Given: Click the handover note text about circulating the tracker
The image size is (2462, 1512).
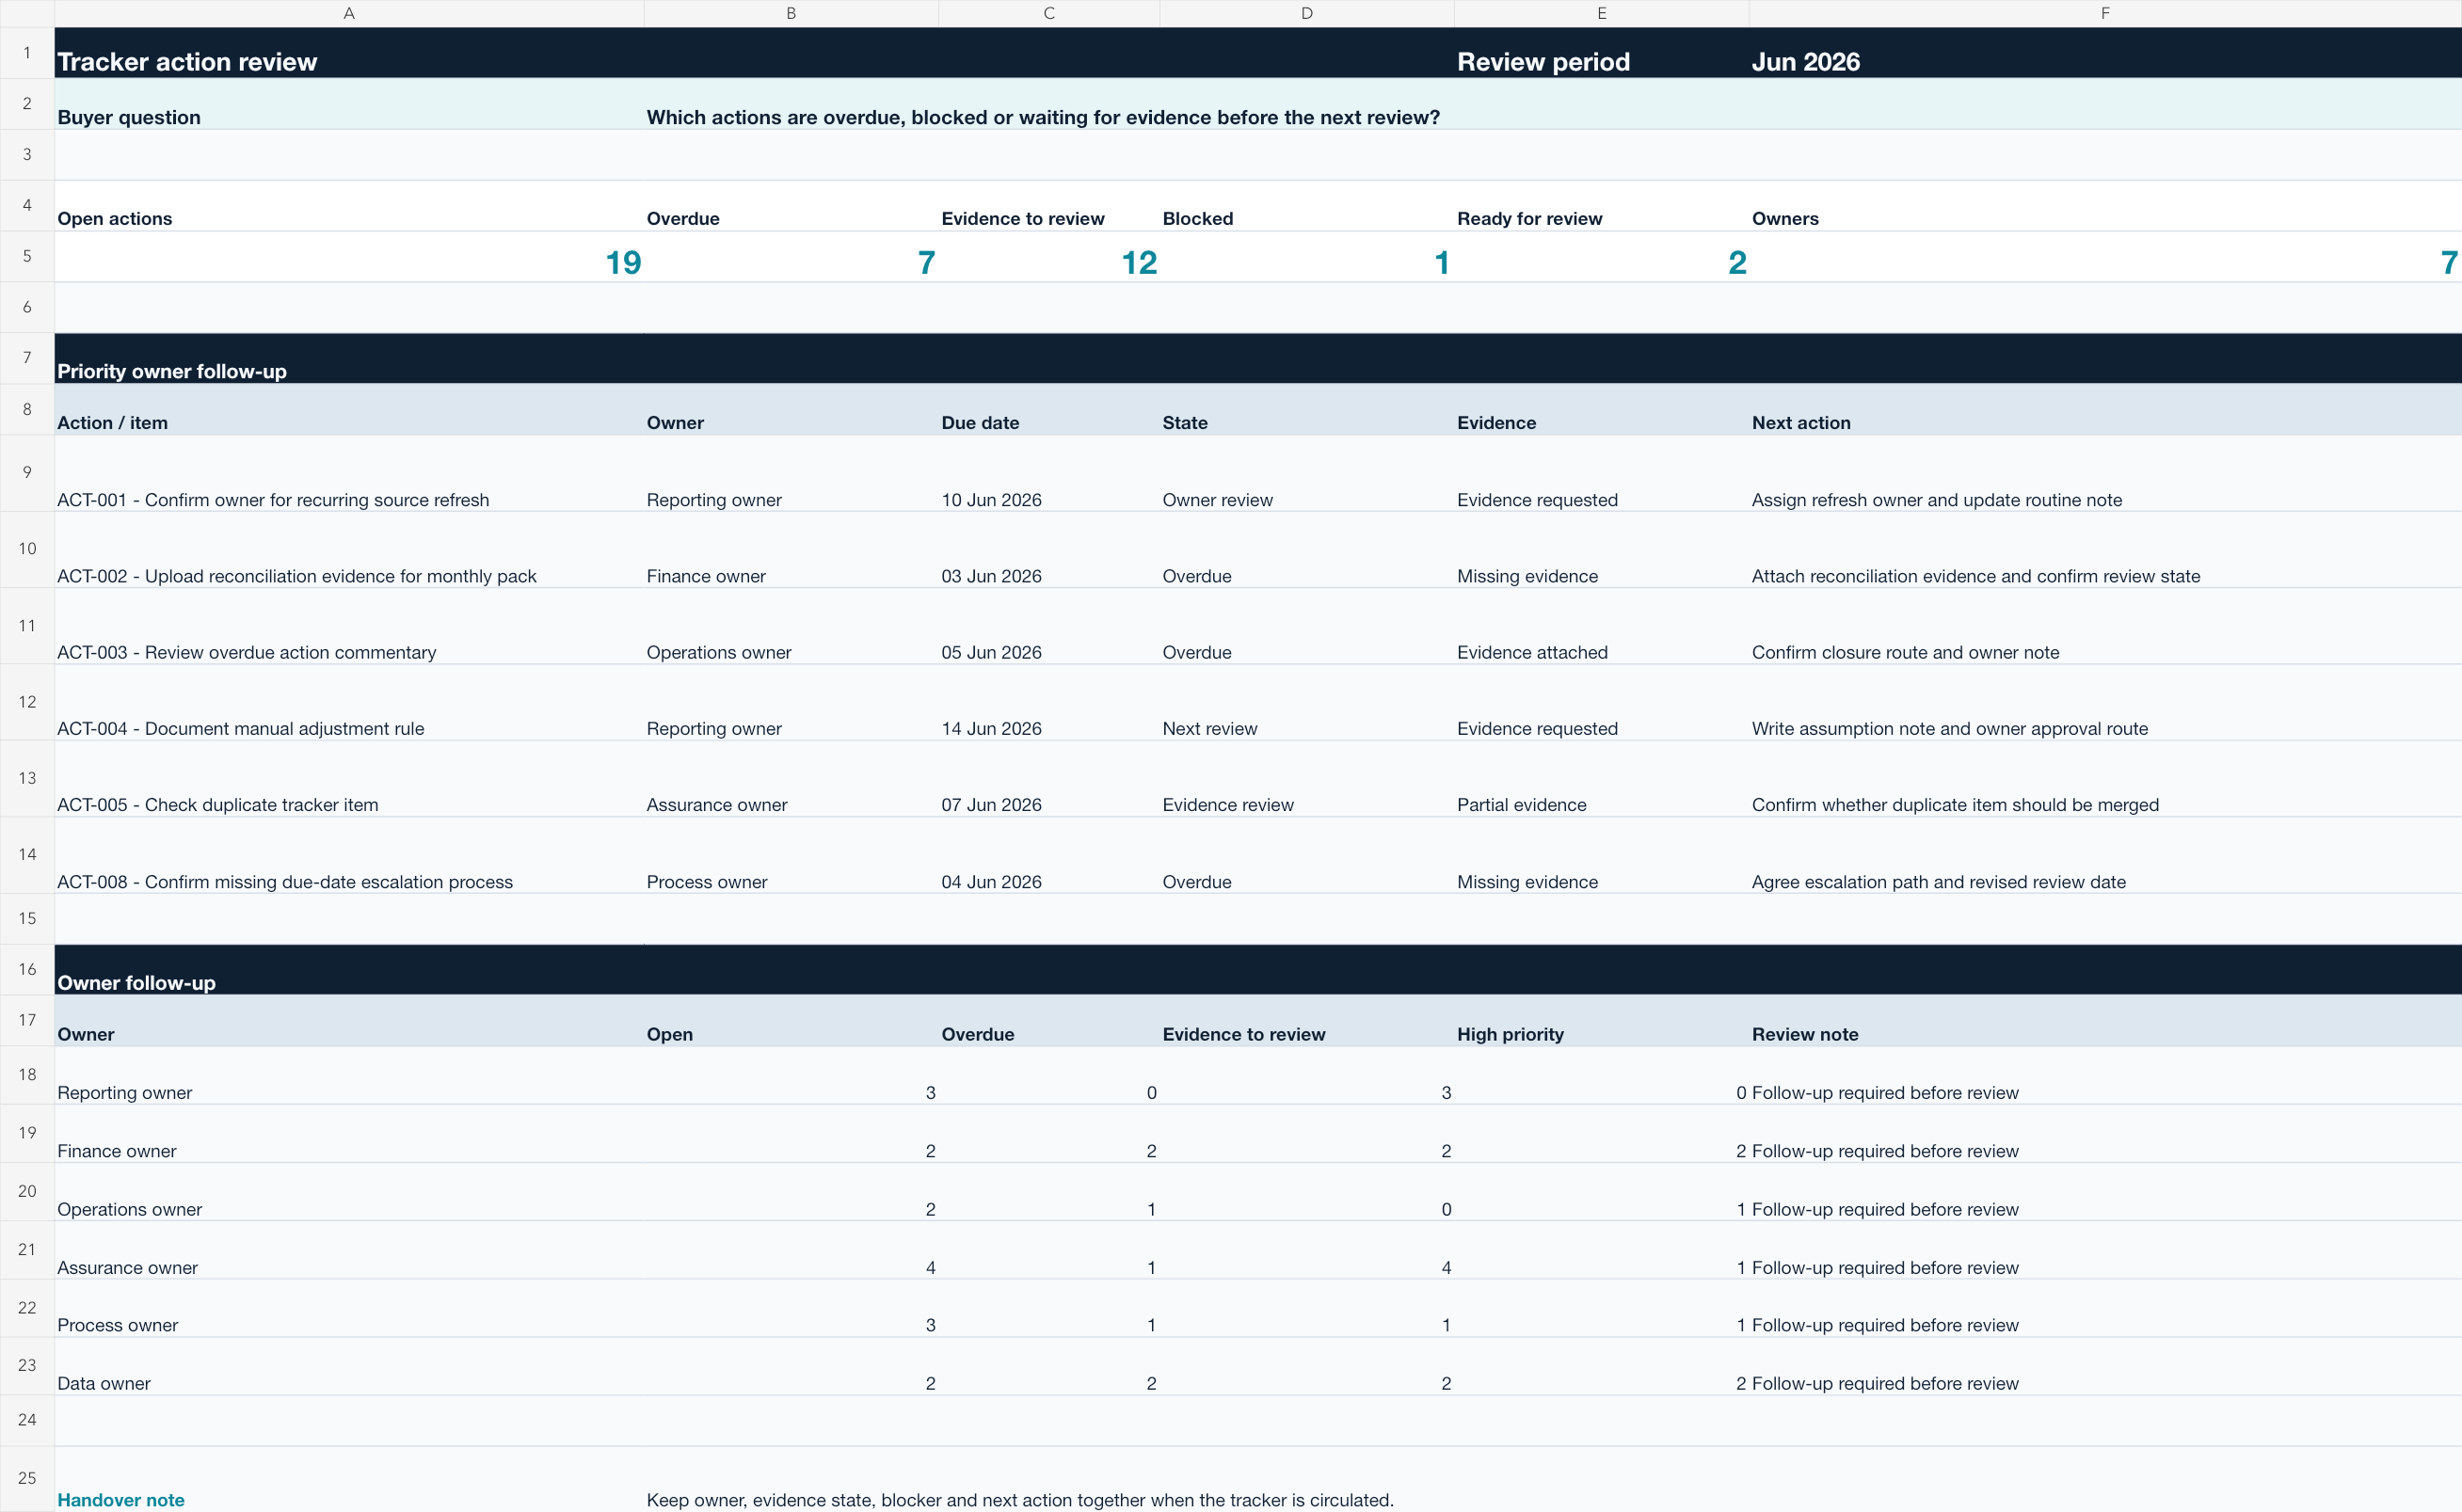Looking at the screenshot, I should click(1019, 1500).
